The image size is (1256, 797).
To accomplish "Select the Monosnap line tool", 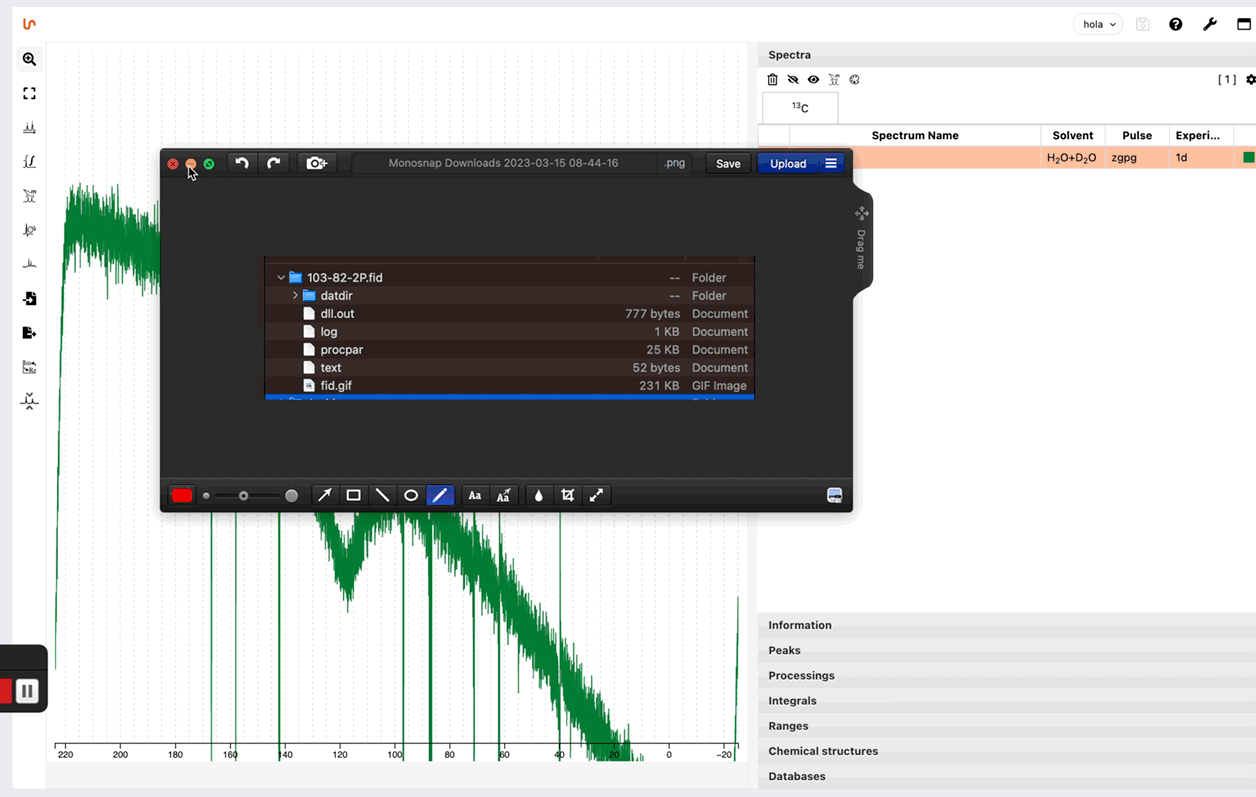I will (382, 496).
